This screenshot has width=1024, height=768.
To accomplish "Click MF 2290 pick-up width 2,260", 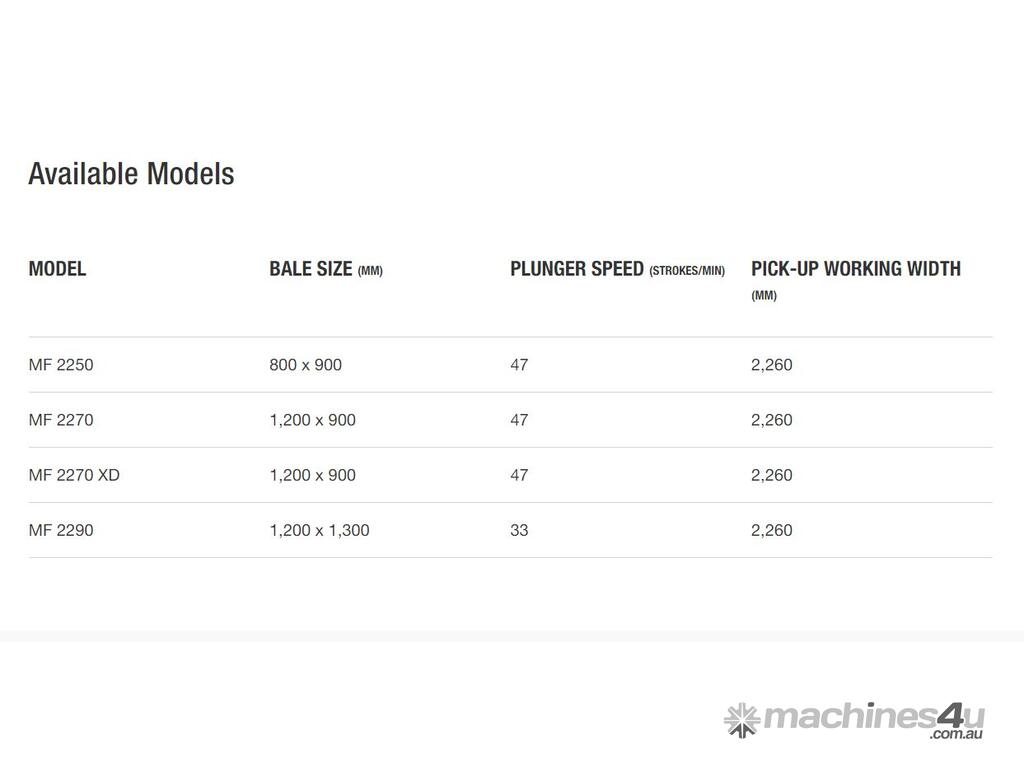I will click(771, 530).
